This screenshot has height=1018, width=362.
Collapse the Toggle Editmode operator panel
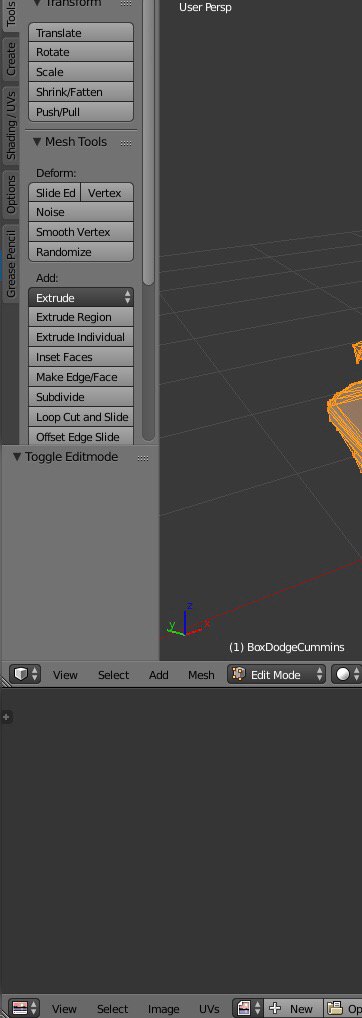[x=17, y=457]
